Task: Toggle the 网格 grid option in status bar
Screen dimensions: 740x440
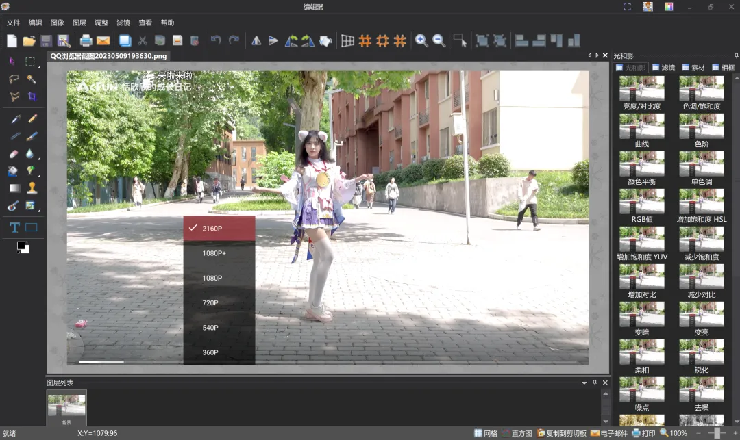Action: point(486,433)
